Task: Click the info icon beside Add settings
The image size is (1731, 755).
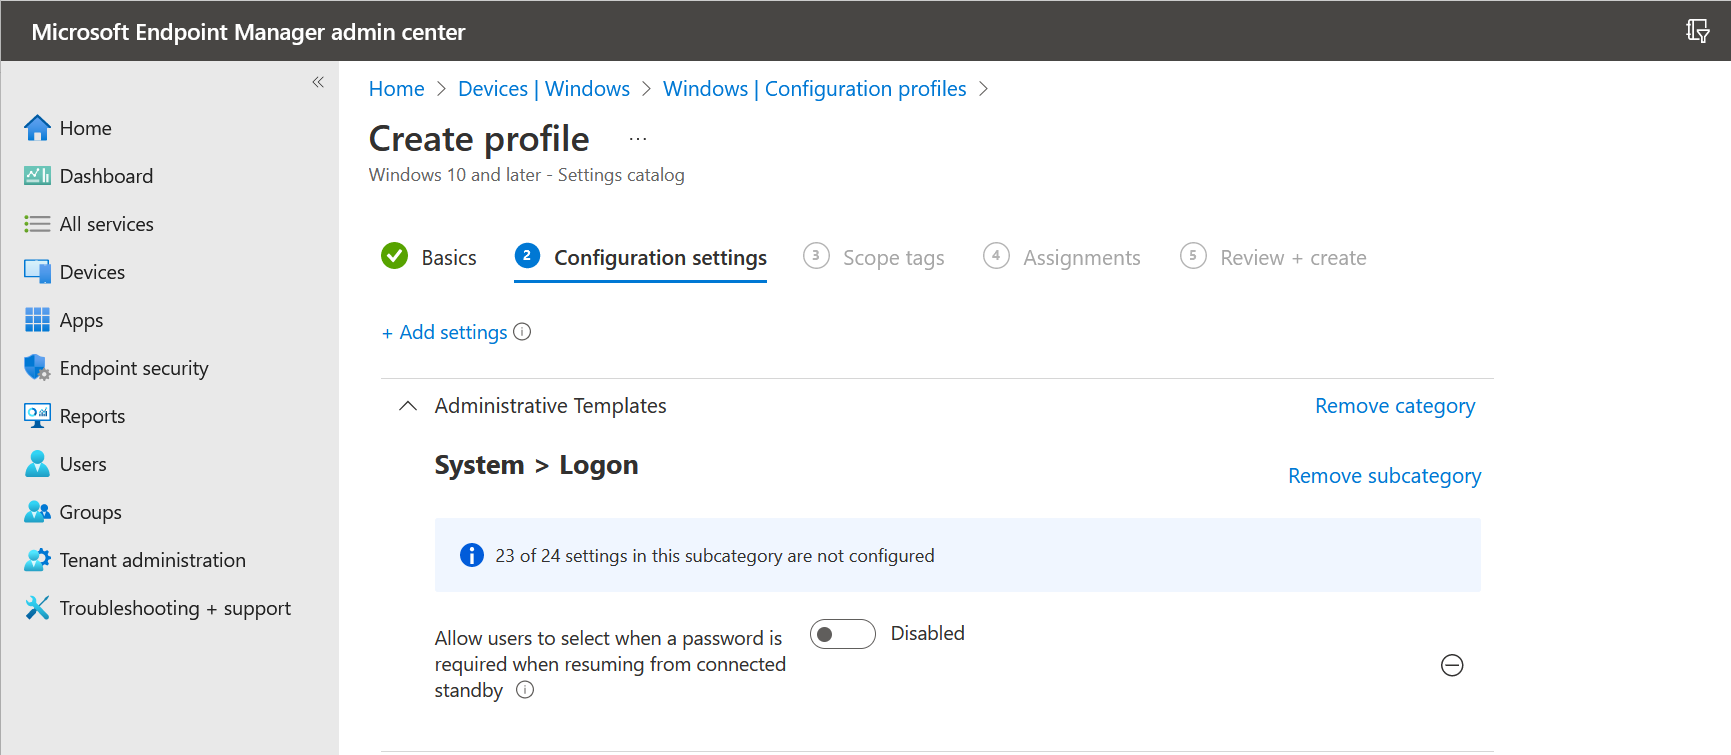Action: (522, 332)
